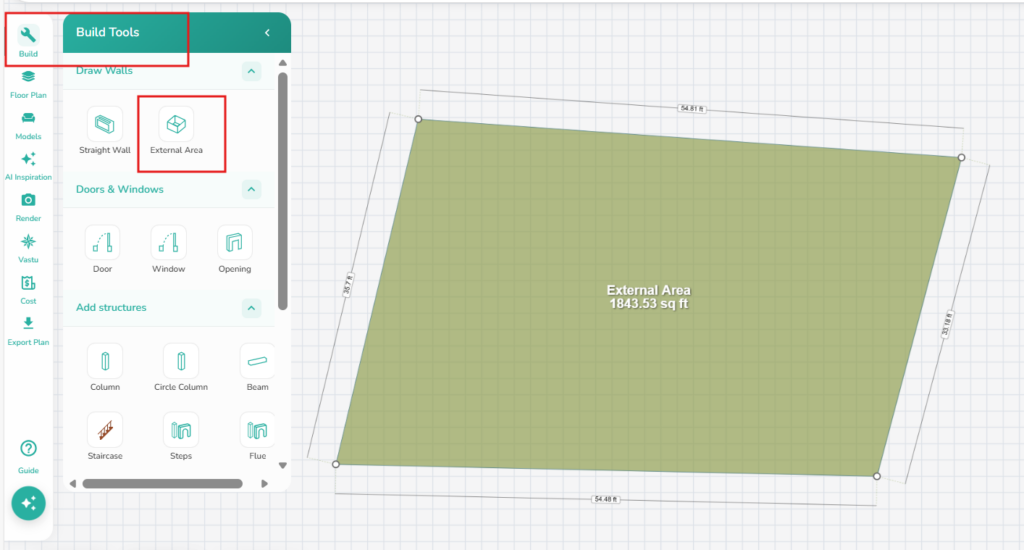Open the Guide help button
This screenshot has width=1024, height=550.
click(28, 455)
